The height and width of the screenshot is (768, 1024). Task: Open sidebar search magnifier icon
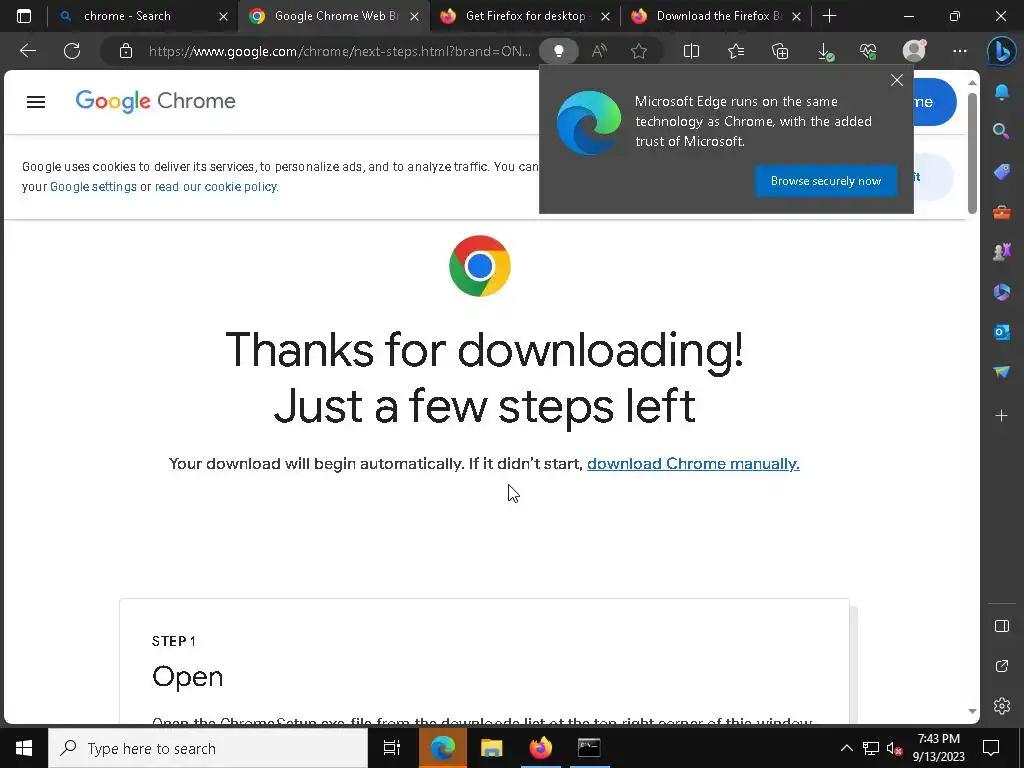[1001, 131]
